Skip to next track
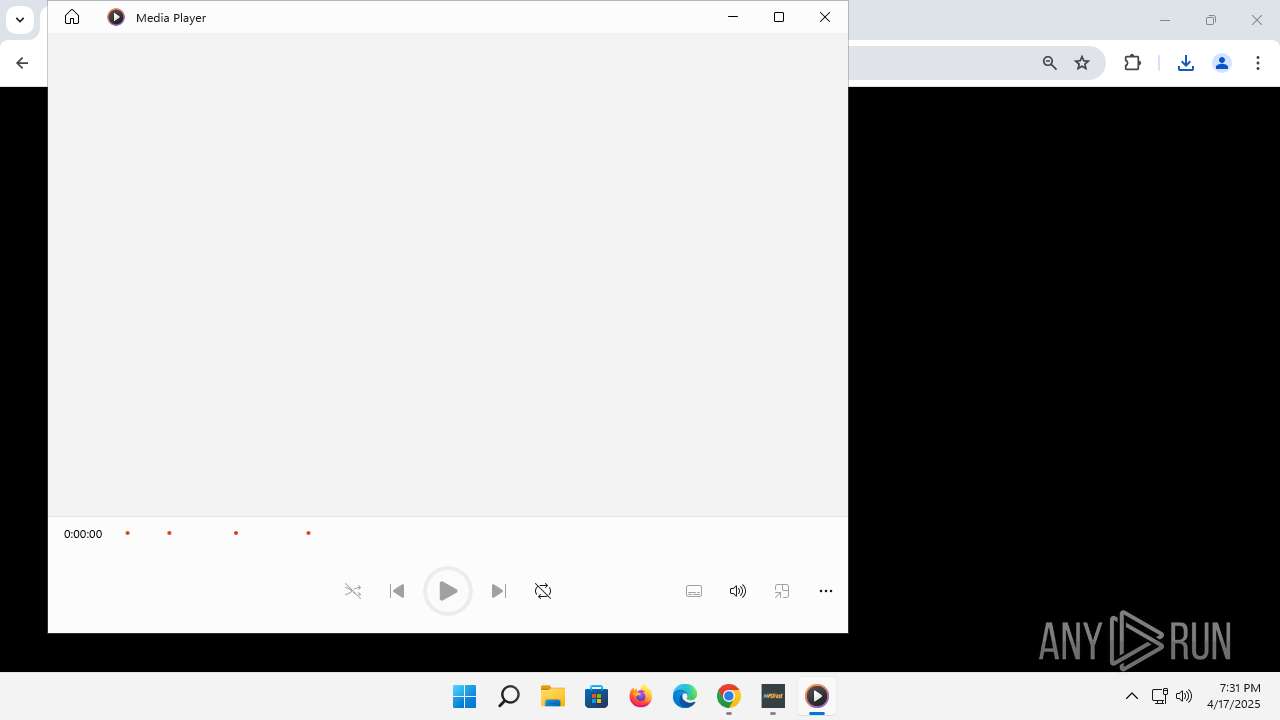This screenshot has height=720, width=1280. 499,591
